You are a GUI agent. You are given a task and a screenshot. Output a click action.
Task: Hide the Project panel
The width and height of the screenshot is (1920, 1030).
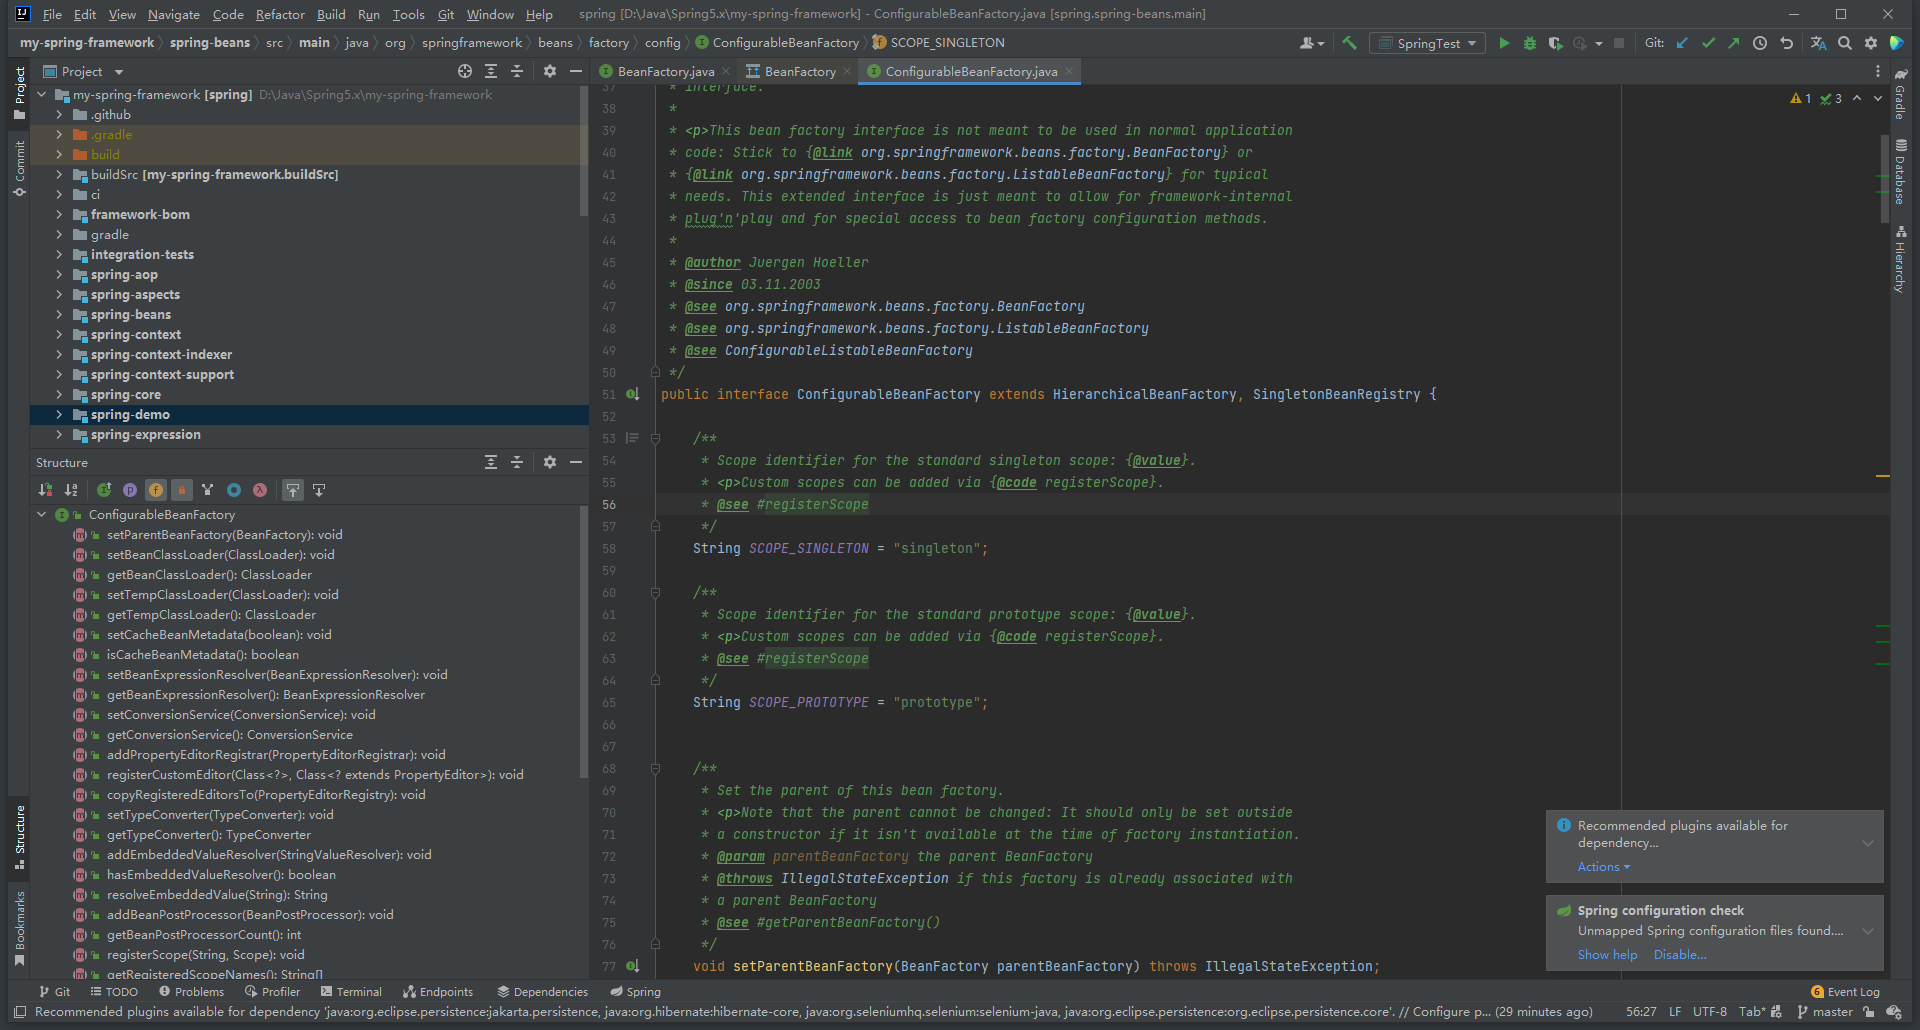[576, 71]
